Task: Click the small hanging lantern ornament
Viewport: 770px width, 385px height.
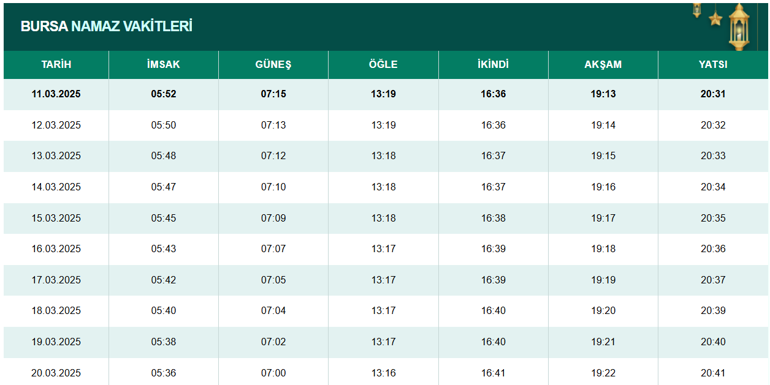Action: [x=697, y=10]
